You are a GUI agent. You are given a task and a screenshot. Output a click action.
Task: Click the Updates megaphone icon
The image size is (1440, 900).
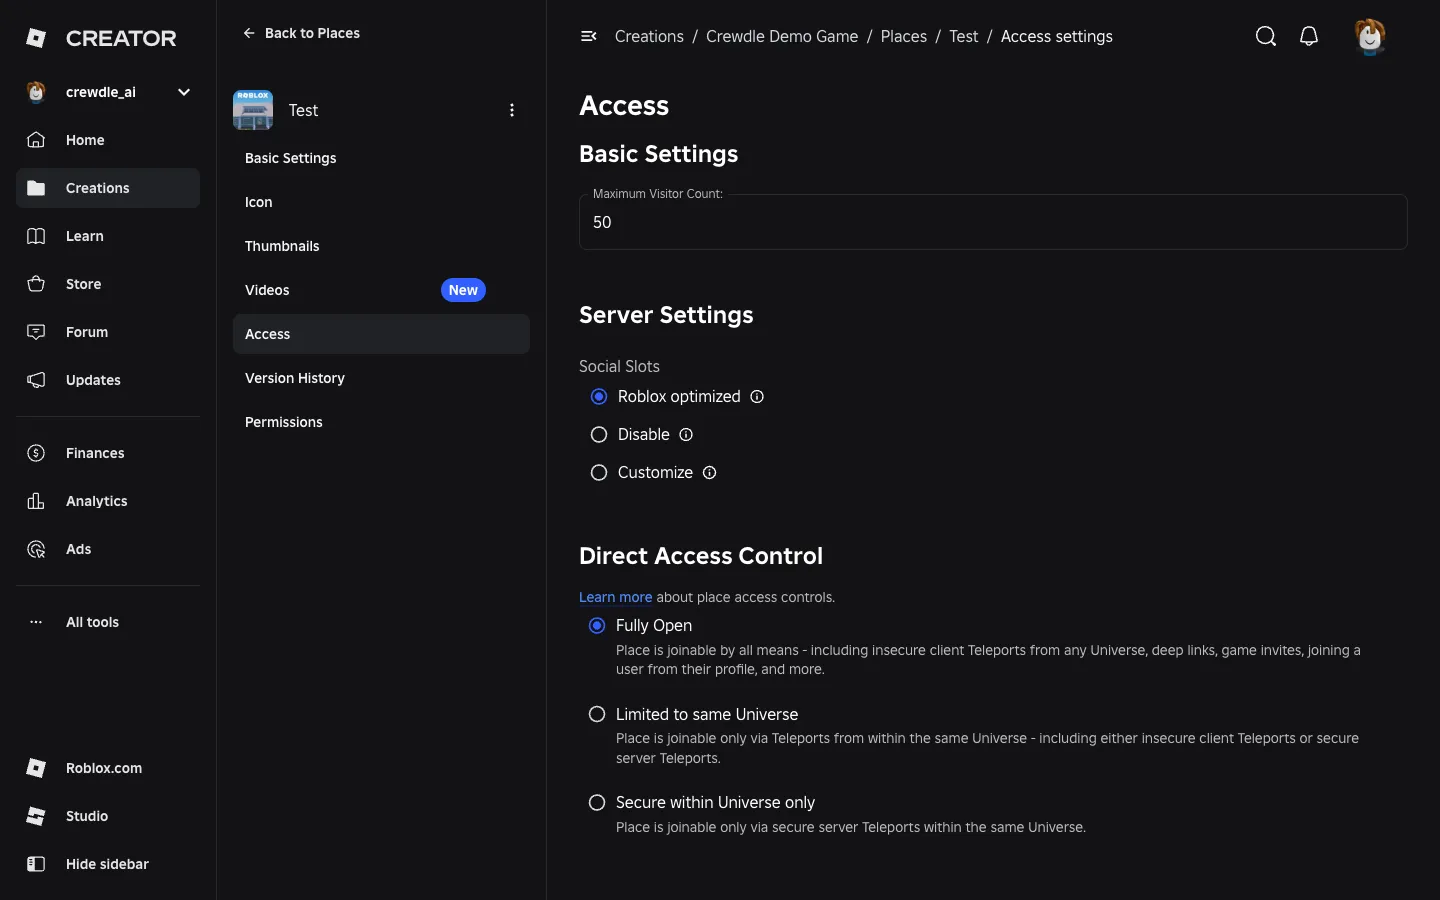(x=36, y=380)
